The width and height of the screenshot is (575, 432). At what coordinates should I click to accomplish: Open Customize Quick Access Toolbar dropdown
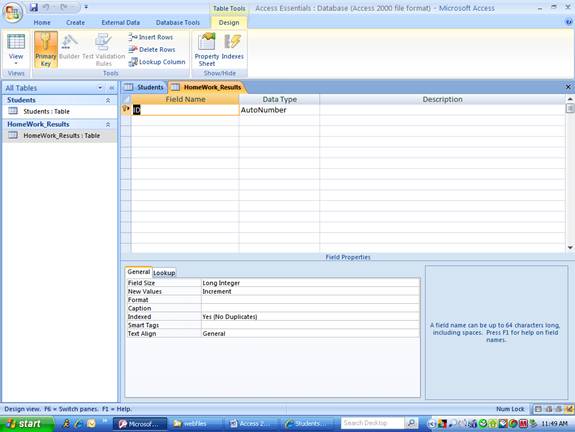pyautogui.click(x=86, y=7)
